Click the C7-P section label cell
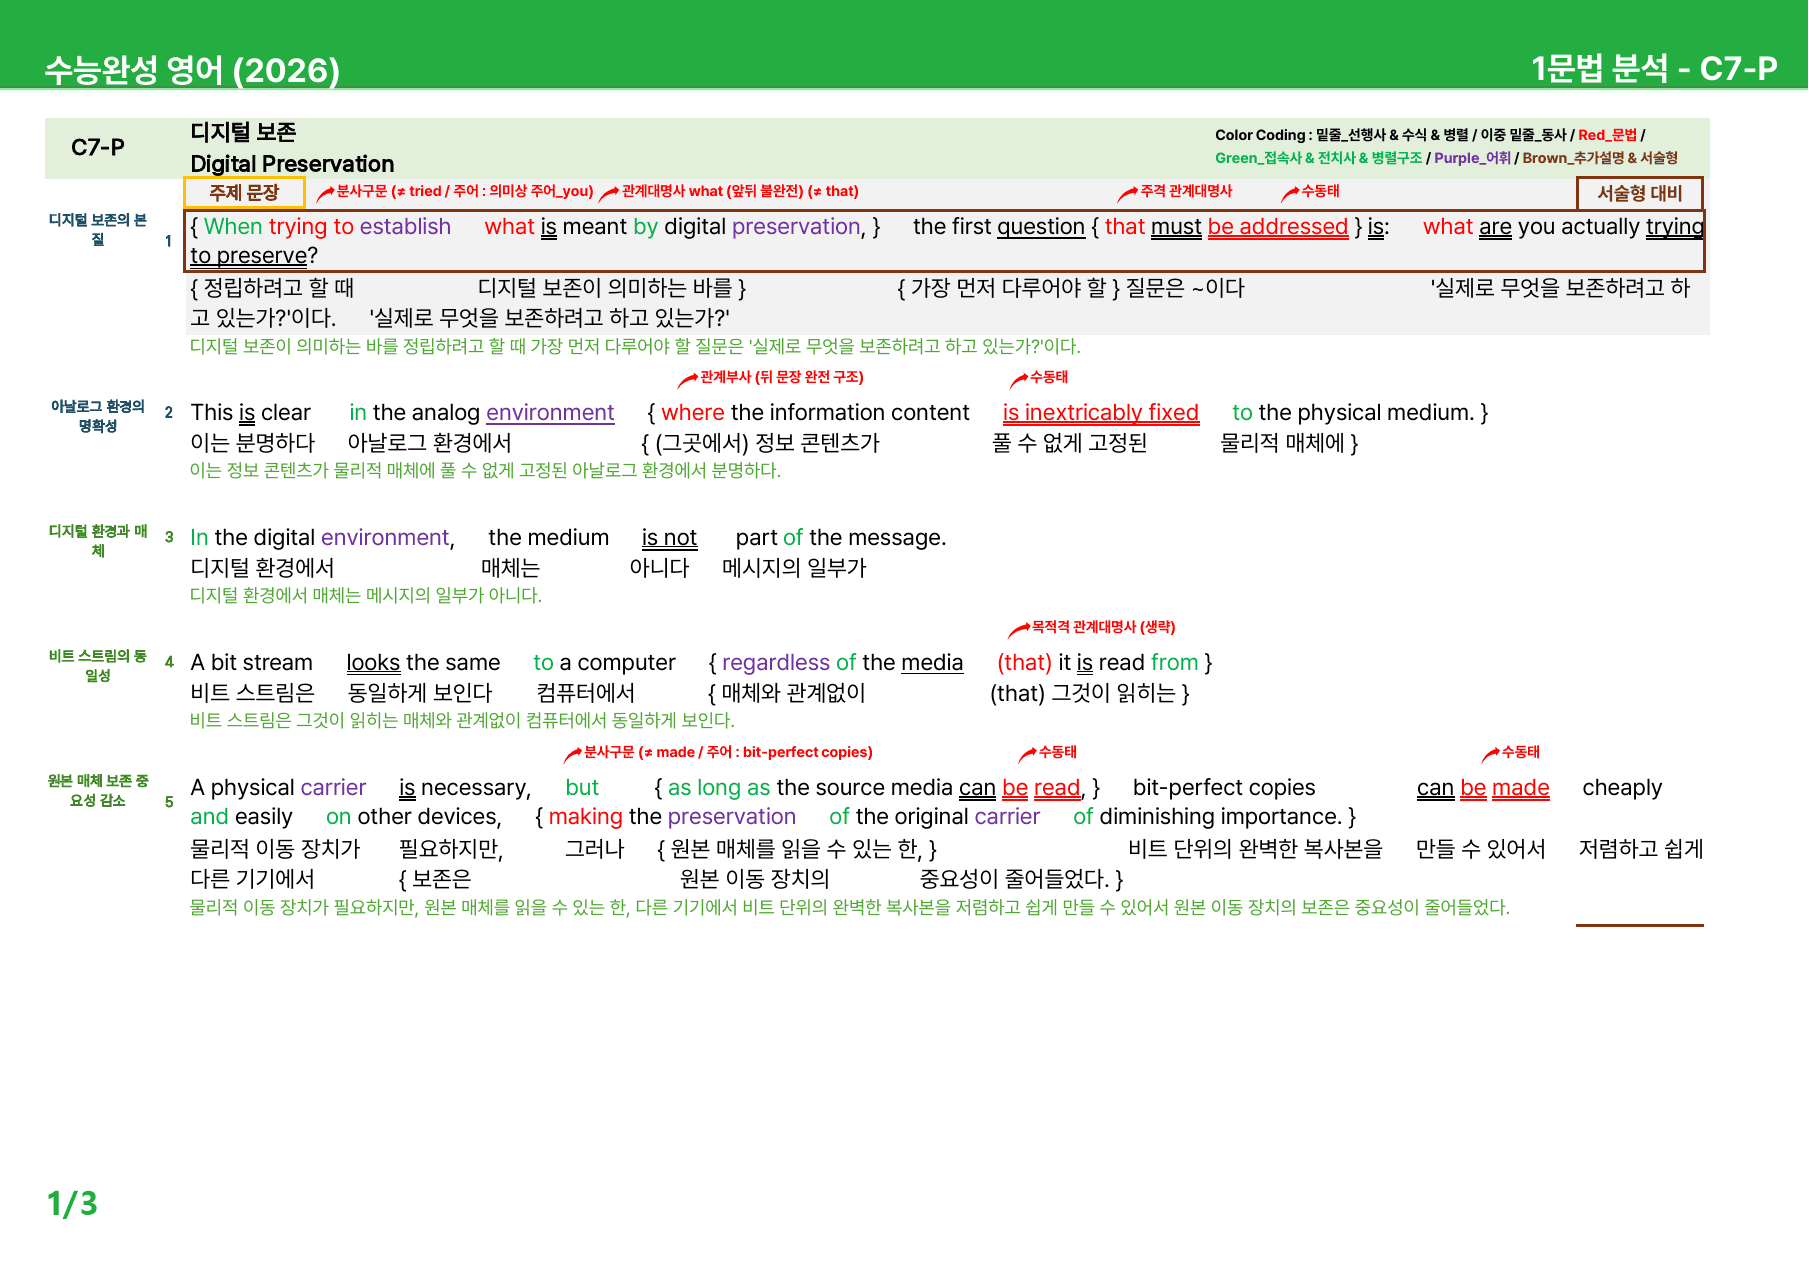 [98, 148]
